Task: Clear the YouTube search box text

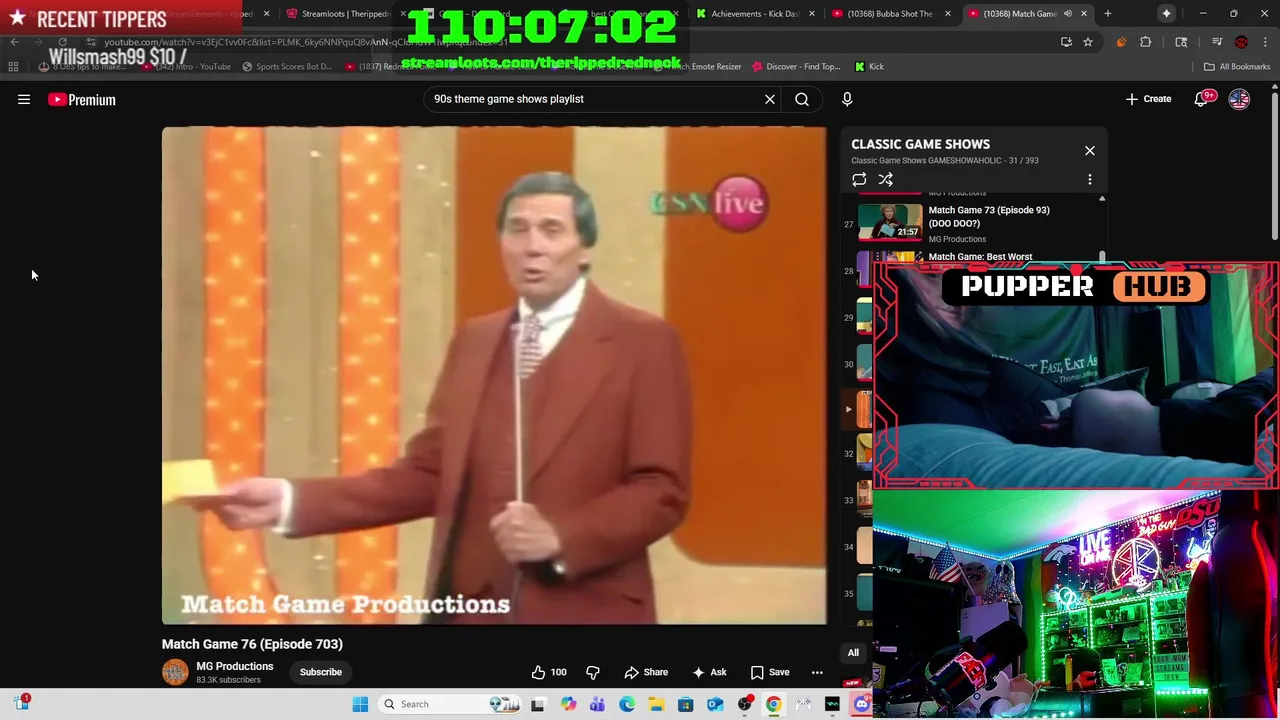Action: 770,99
